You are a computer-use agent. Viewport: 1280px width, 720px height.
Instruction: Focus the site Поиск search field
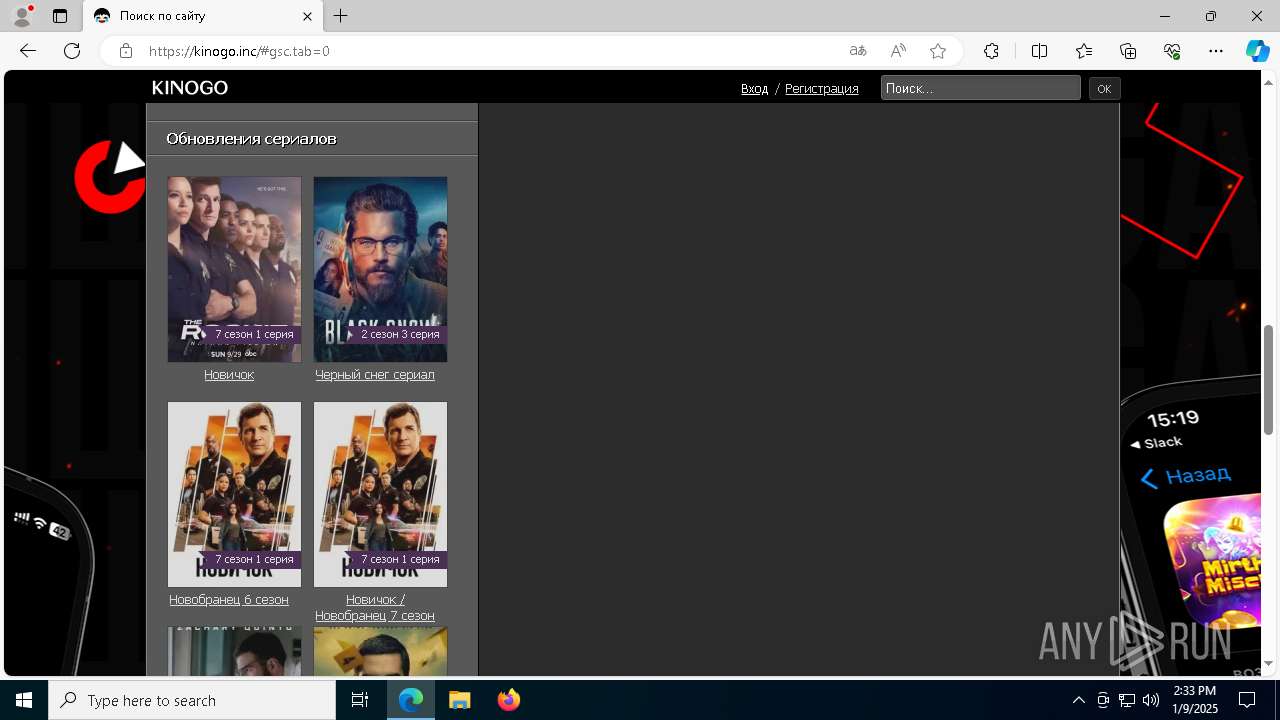point(981,88)
